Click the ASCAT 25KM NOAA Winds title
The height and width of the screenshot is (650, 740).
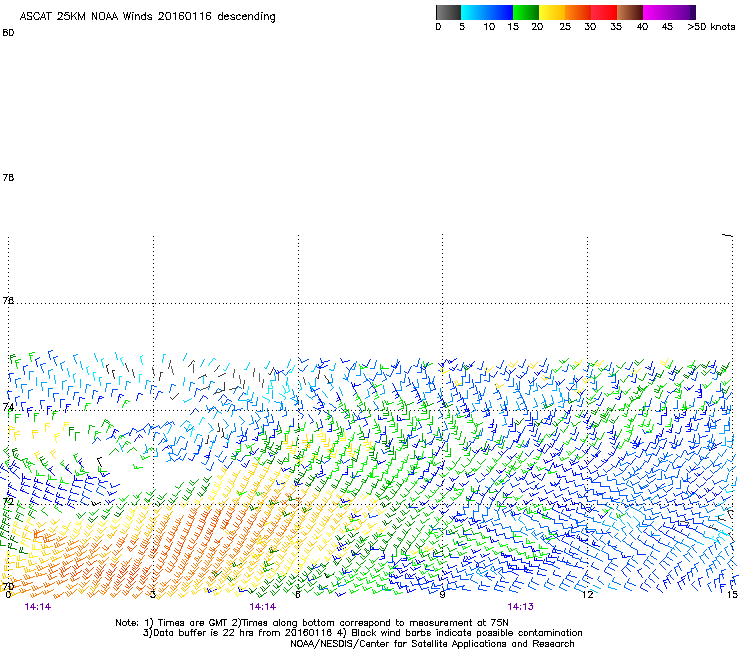147,17
